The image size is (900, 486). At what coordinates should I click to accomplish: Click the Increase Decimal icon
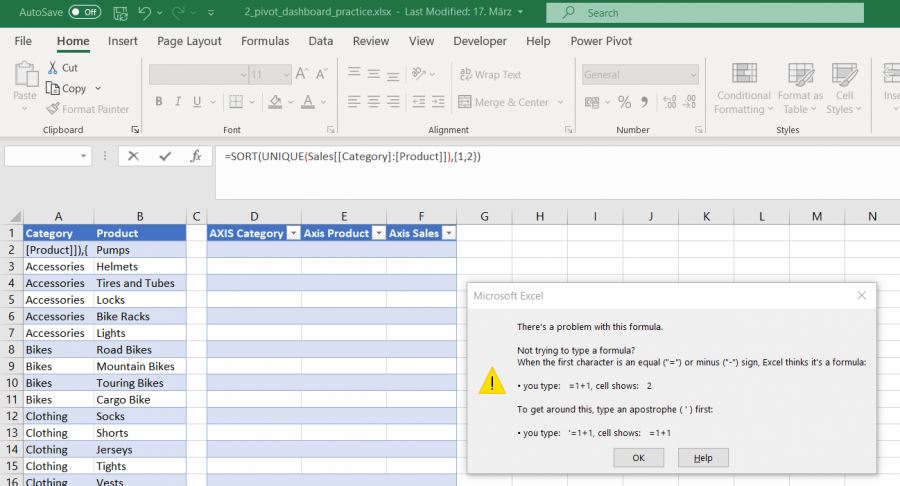point(669,102)
